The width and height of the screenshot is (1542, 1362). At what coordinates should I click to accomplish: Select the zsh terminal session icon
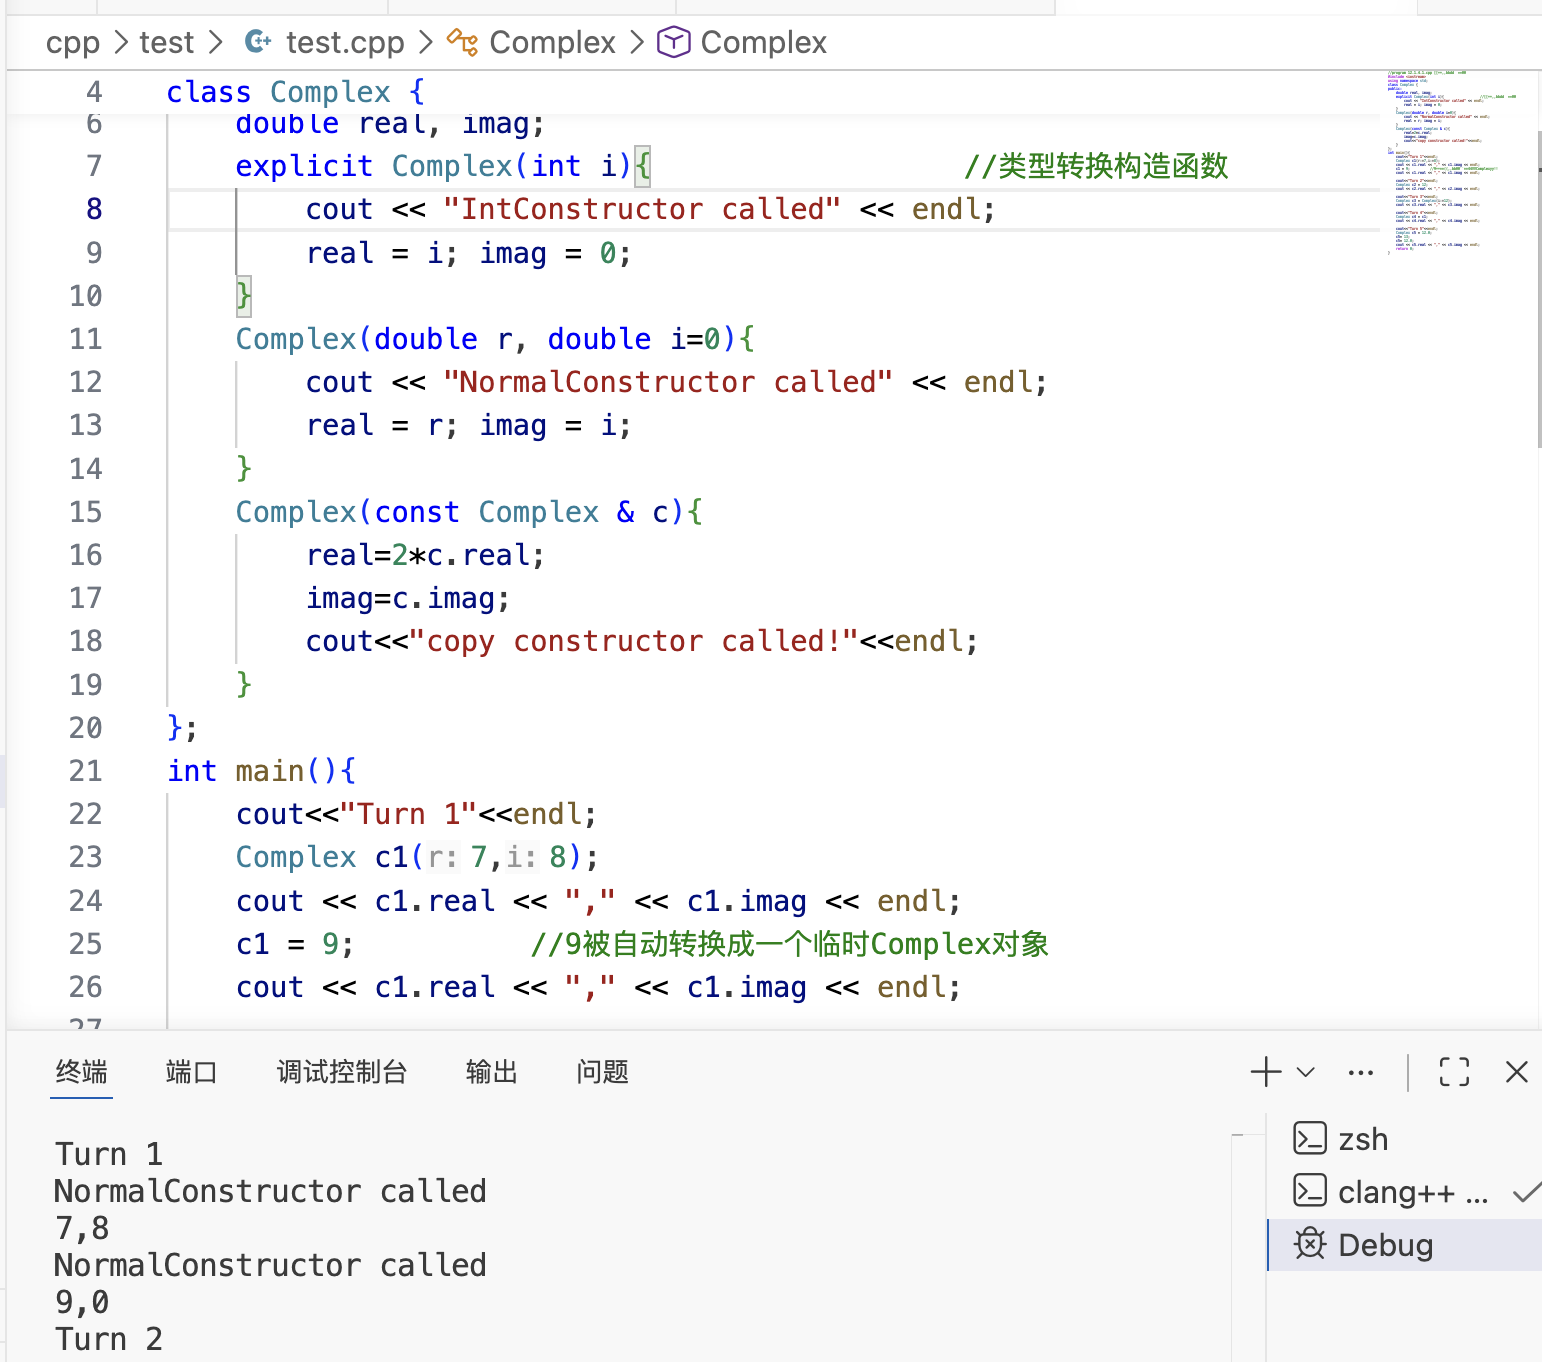1310,1138
